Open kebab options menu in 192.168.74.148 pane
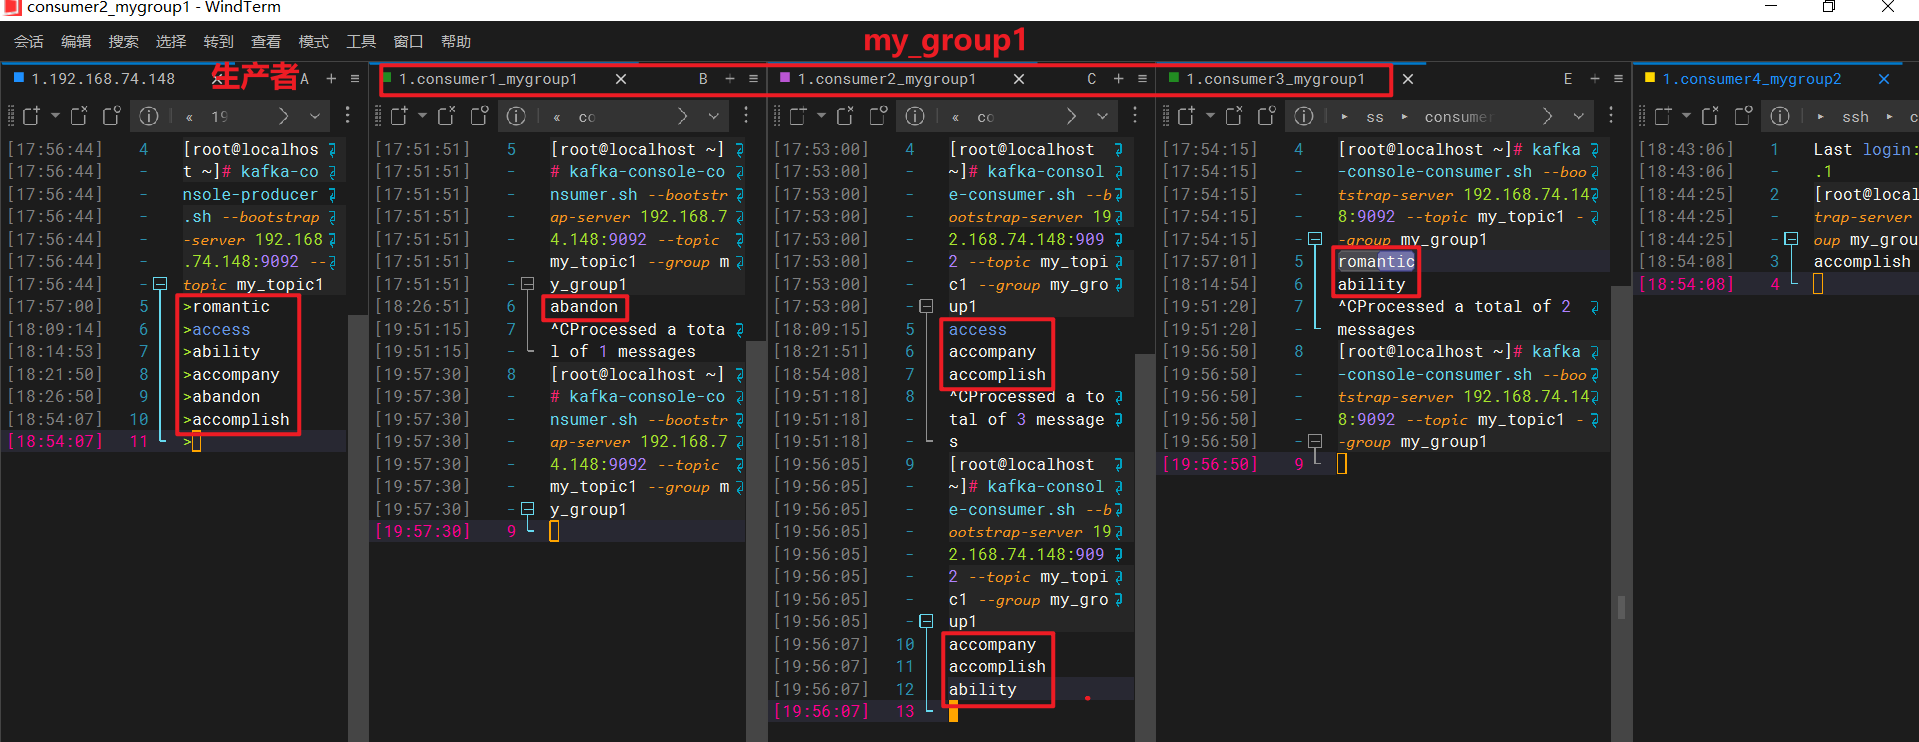 347,116
